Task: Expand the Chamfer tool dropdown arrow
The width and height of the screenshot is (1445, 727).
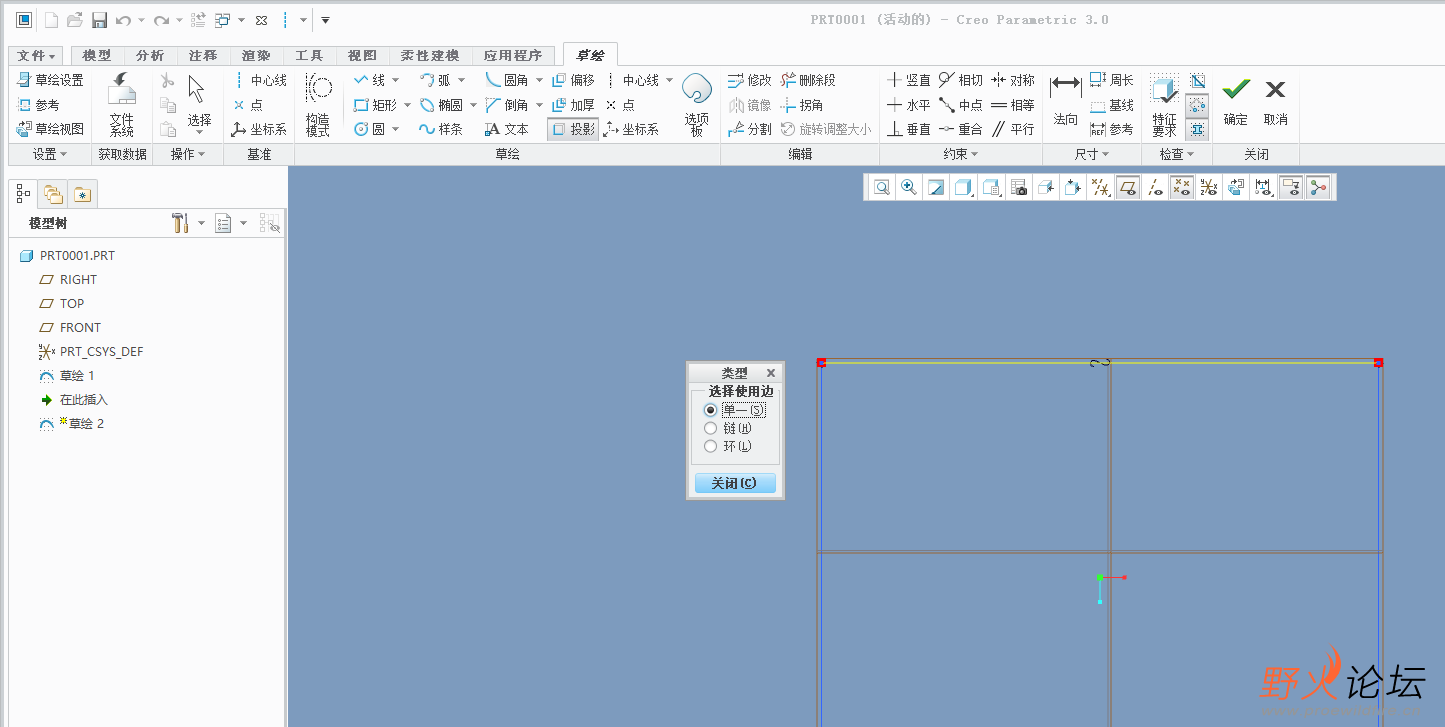Action: (539, 105)
